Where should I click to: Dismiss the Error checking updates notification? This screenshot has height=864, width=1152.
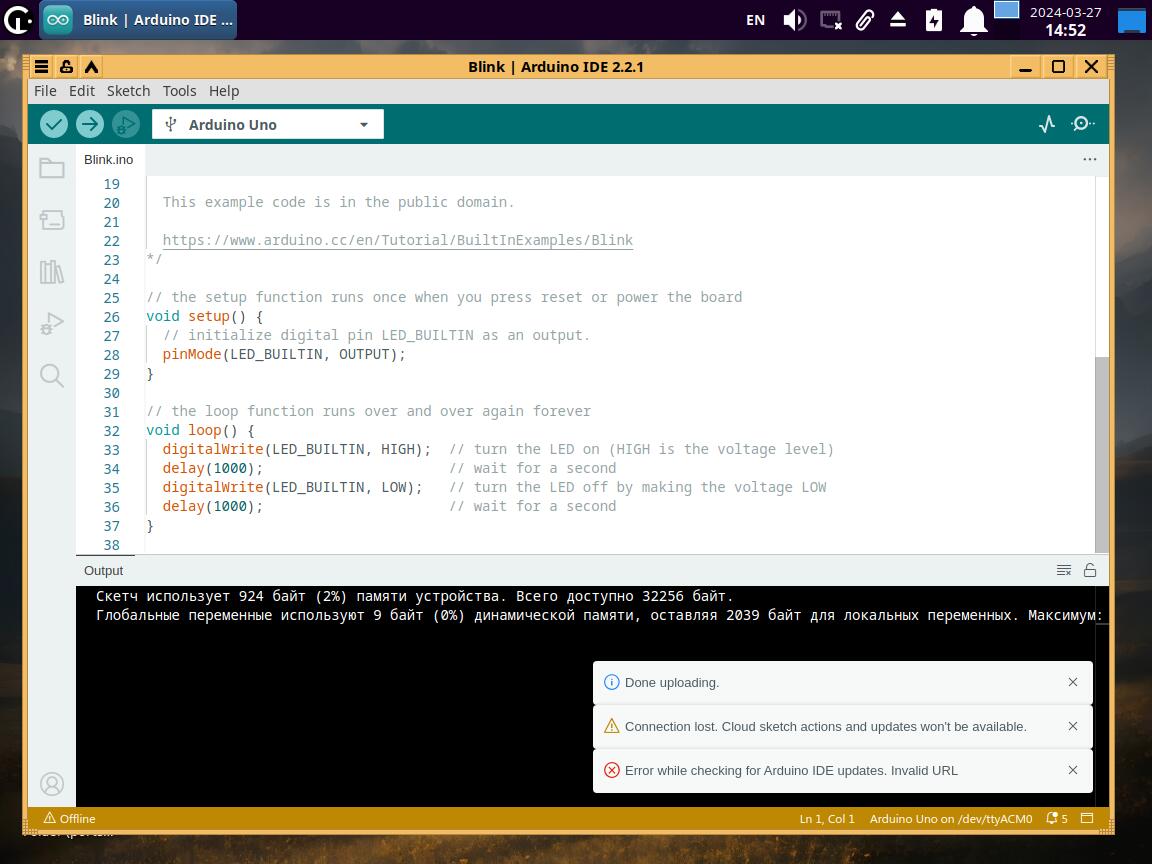tap(1073, 771)
